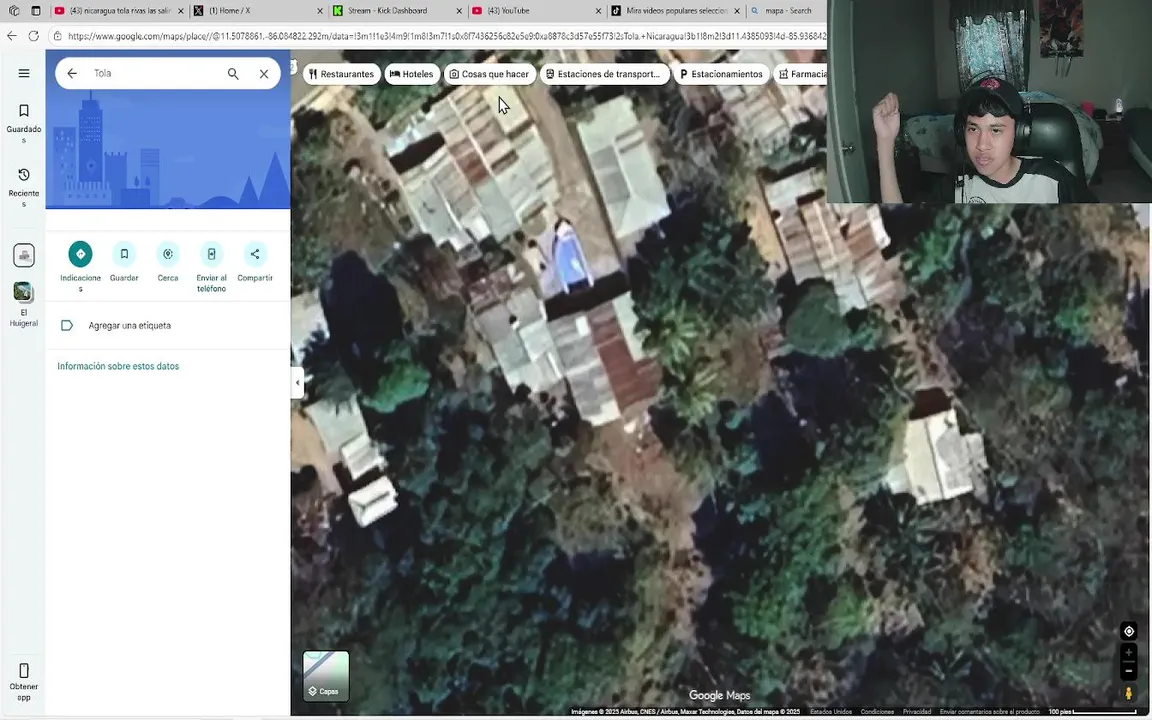Open browser workspaces icon
Screen dimensions: 1152x720
point(13,11)
